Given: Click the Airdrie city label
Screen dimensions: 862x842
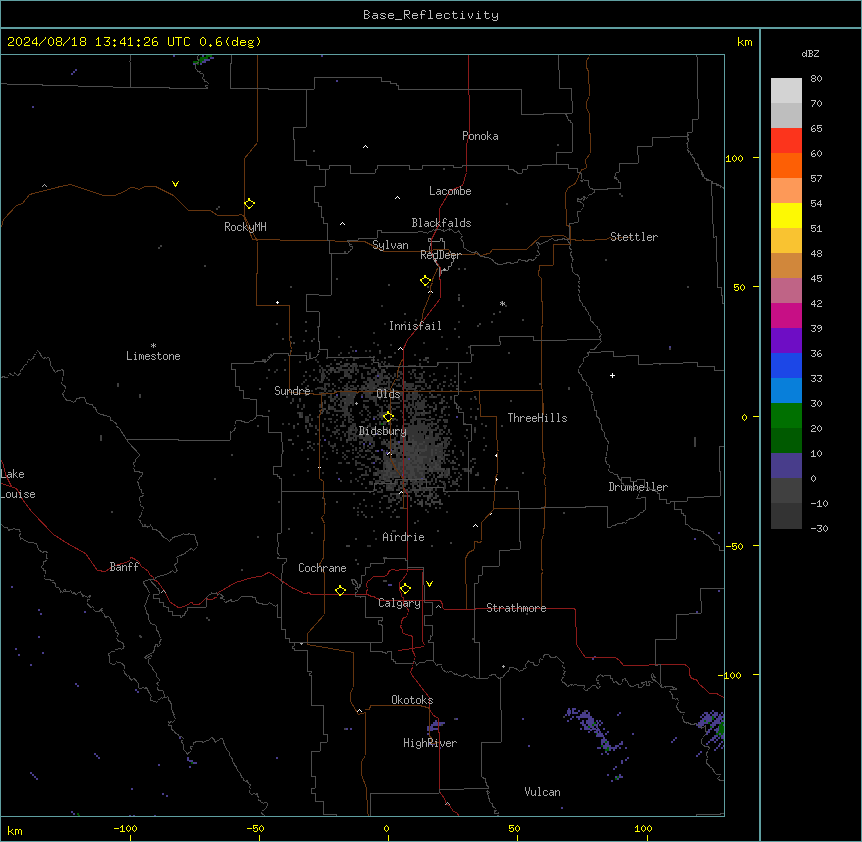Looking at the screenshot, I should (403, 537).
